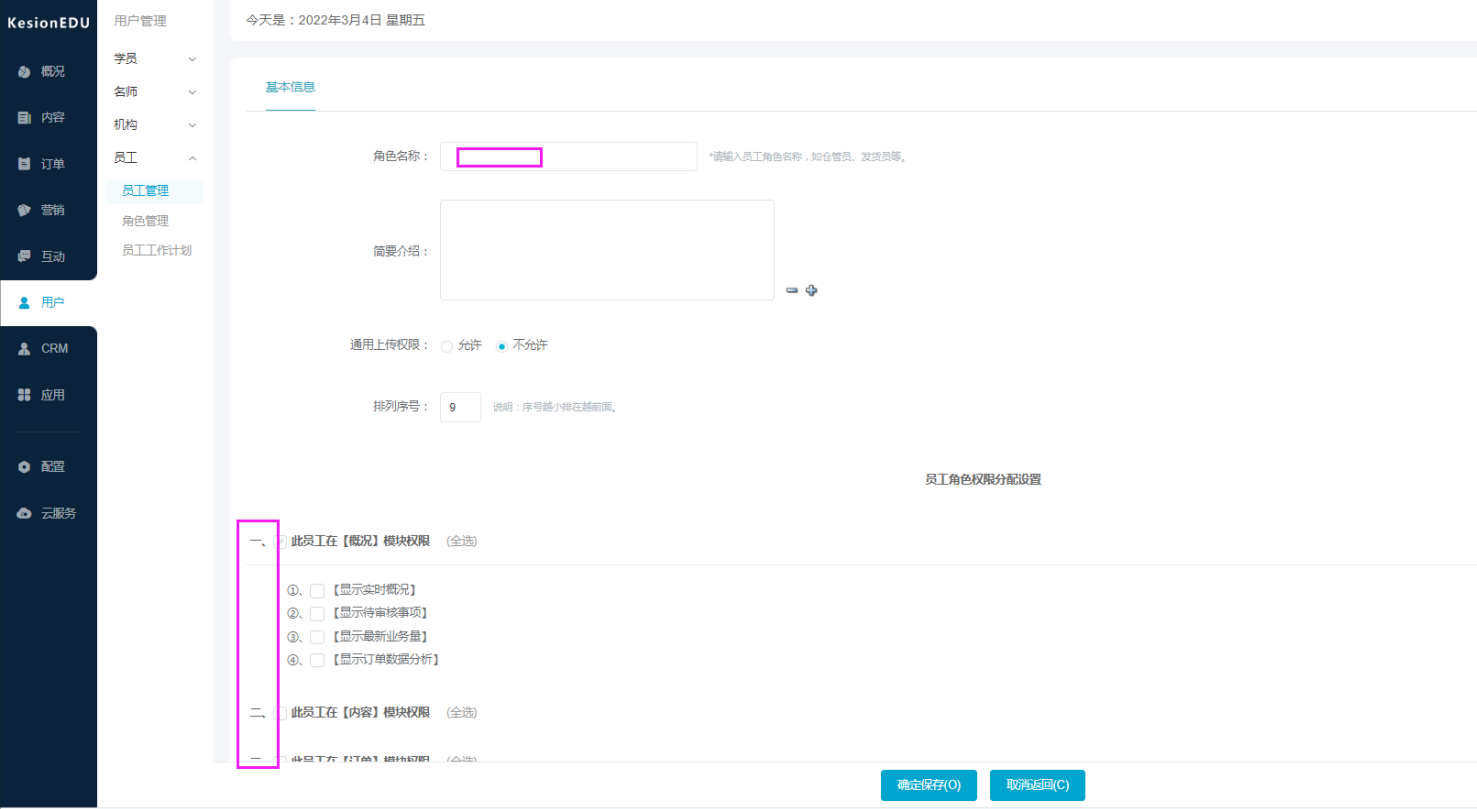The height and width of the screenshot is (809, 1477).
Task: Open the 互动 interaction sidebar icon
Action: [24, 256]
